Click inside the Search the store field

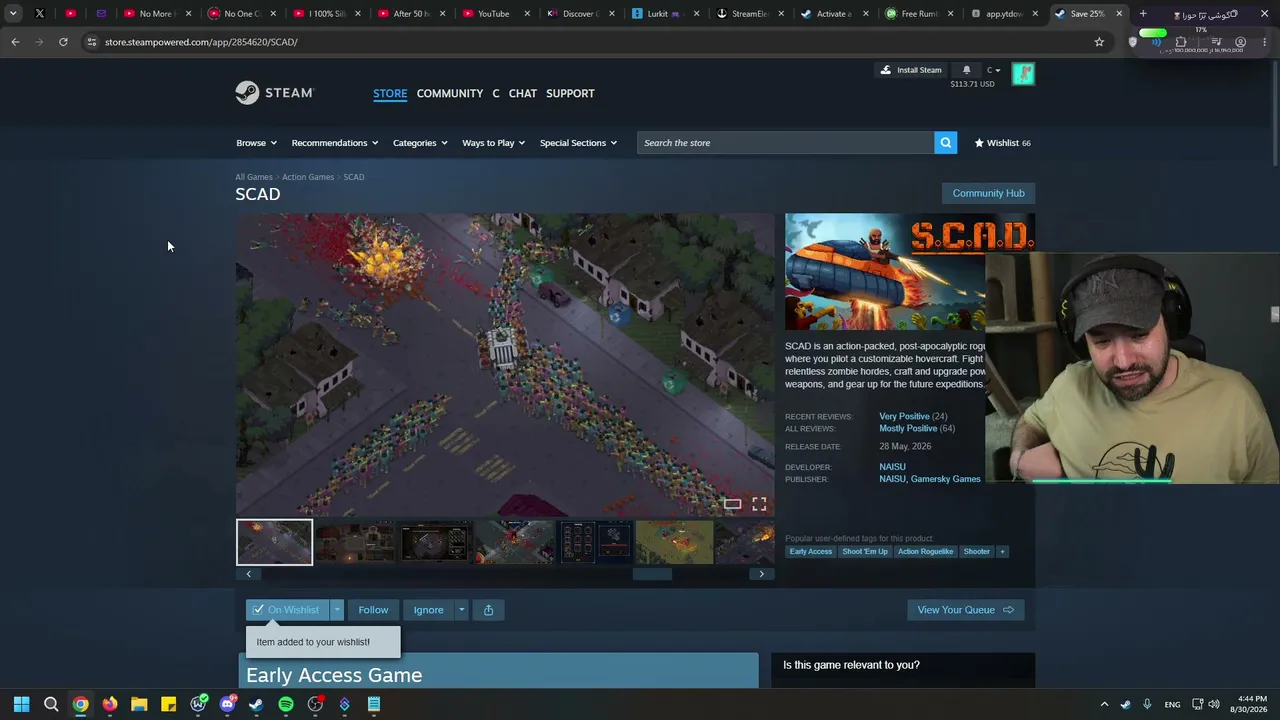click(x=786, y=143)
